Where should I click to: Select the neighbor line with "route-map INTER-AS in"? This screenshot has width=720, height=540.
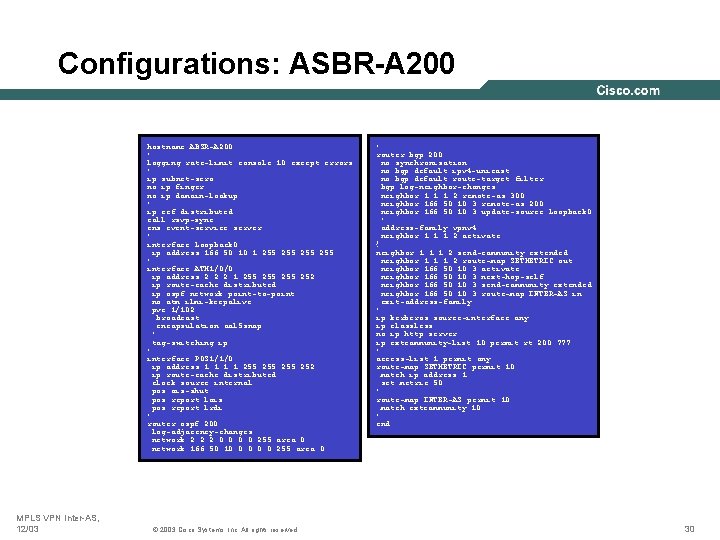click(x=481, y=293)
